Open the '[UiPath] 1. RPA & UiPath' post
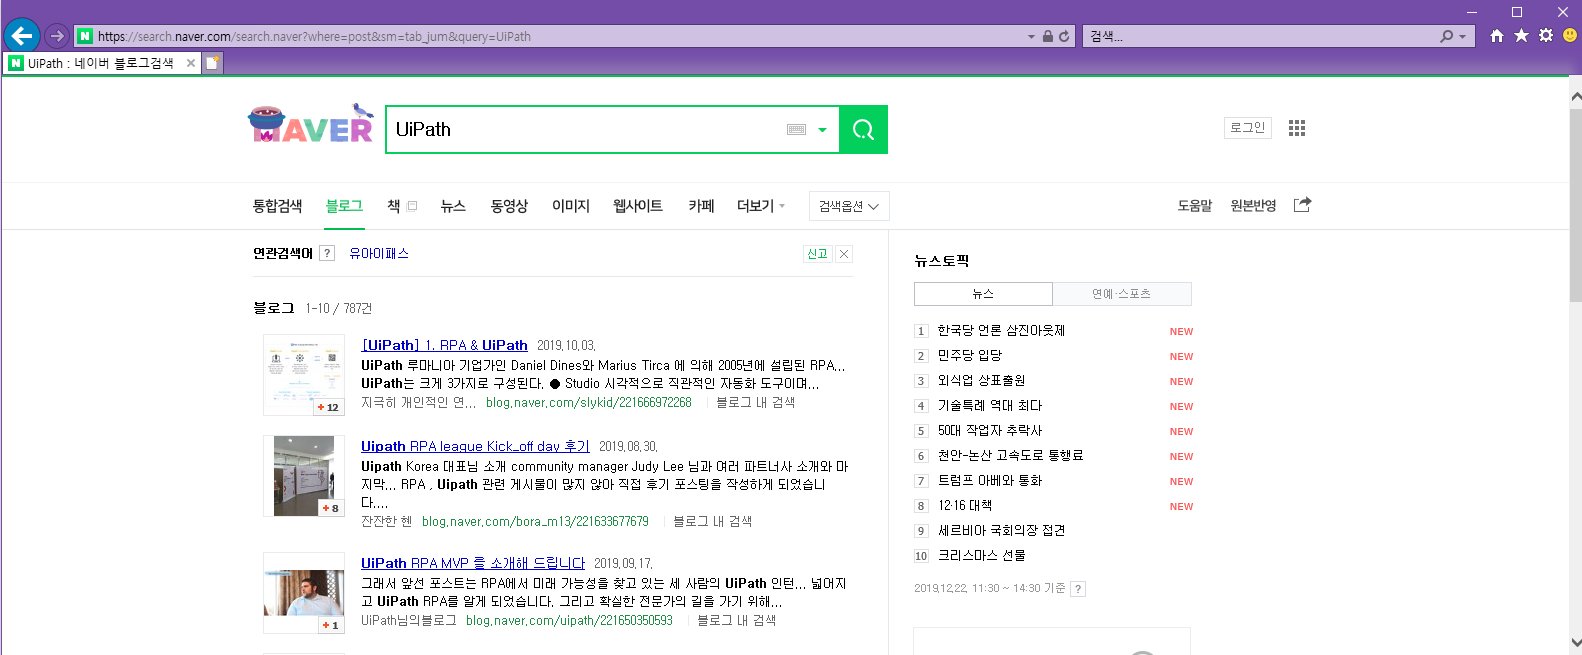1582x655 pixels. click(444, 345)
